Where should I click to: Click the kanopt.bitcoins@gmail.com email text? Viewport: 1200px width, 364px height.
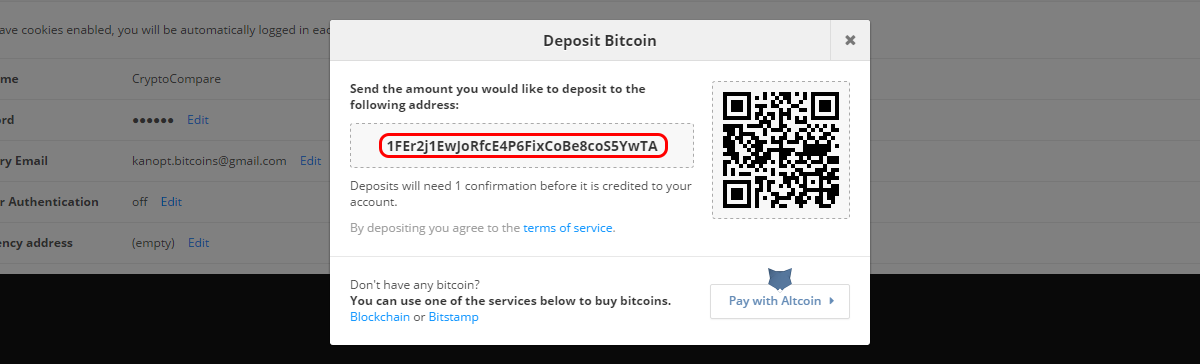[209, 160]
